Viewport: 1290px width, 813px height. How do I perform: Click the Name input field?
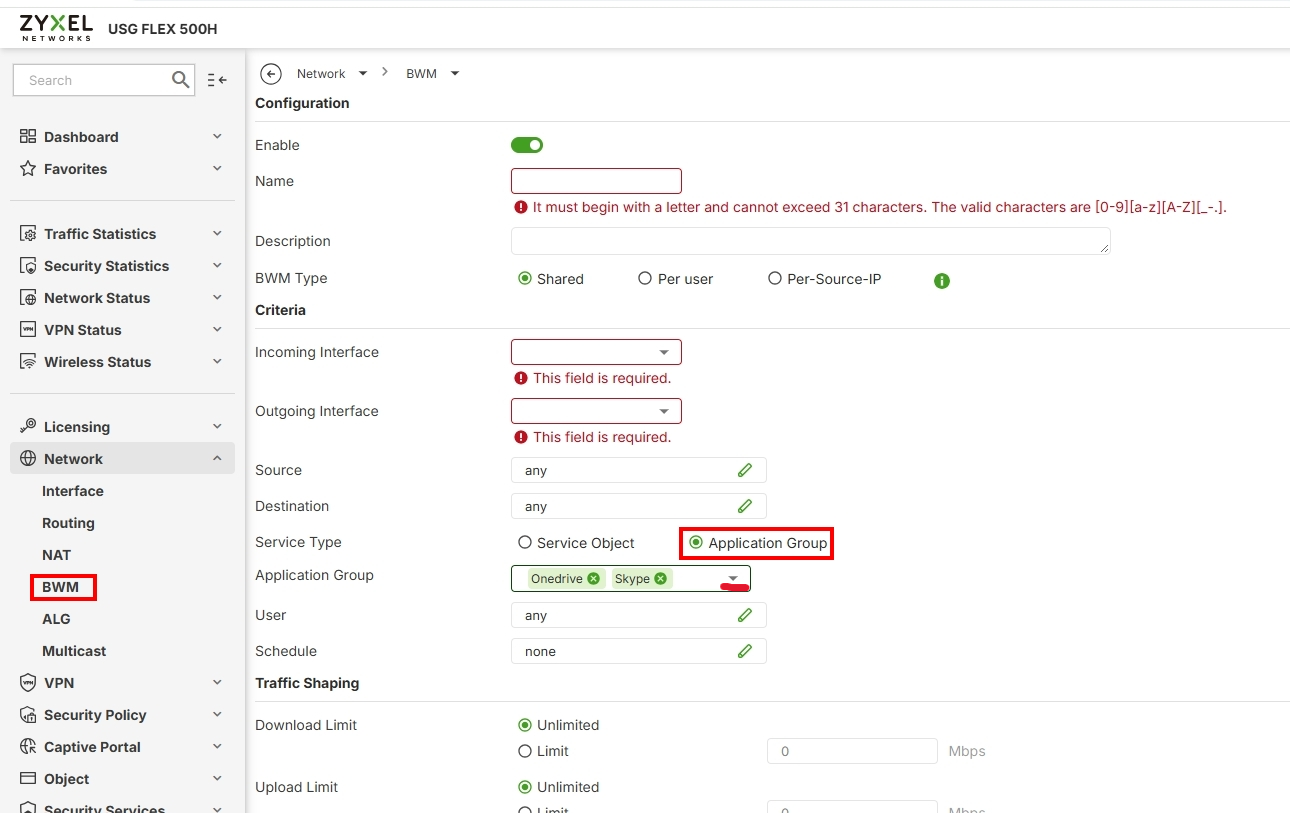coord(596,181)
